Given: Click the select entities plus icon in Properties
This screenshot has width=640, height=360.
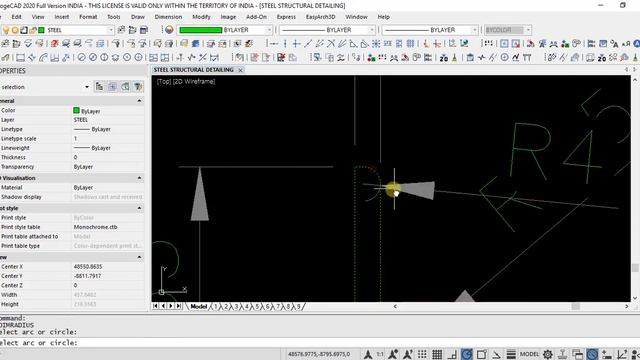Looking at the screenshot, I should pos(112,87).
